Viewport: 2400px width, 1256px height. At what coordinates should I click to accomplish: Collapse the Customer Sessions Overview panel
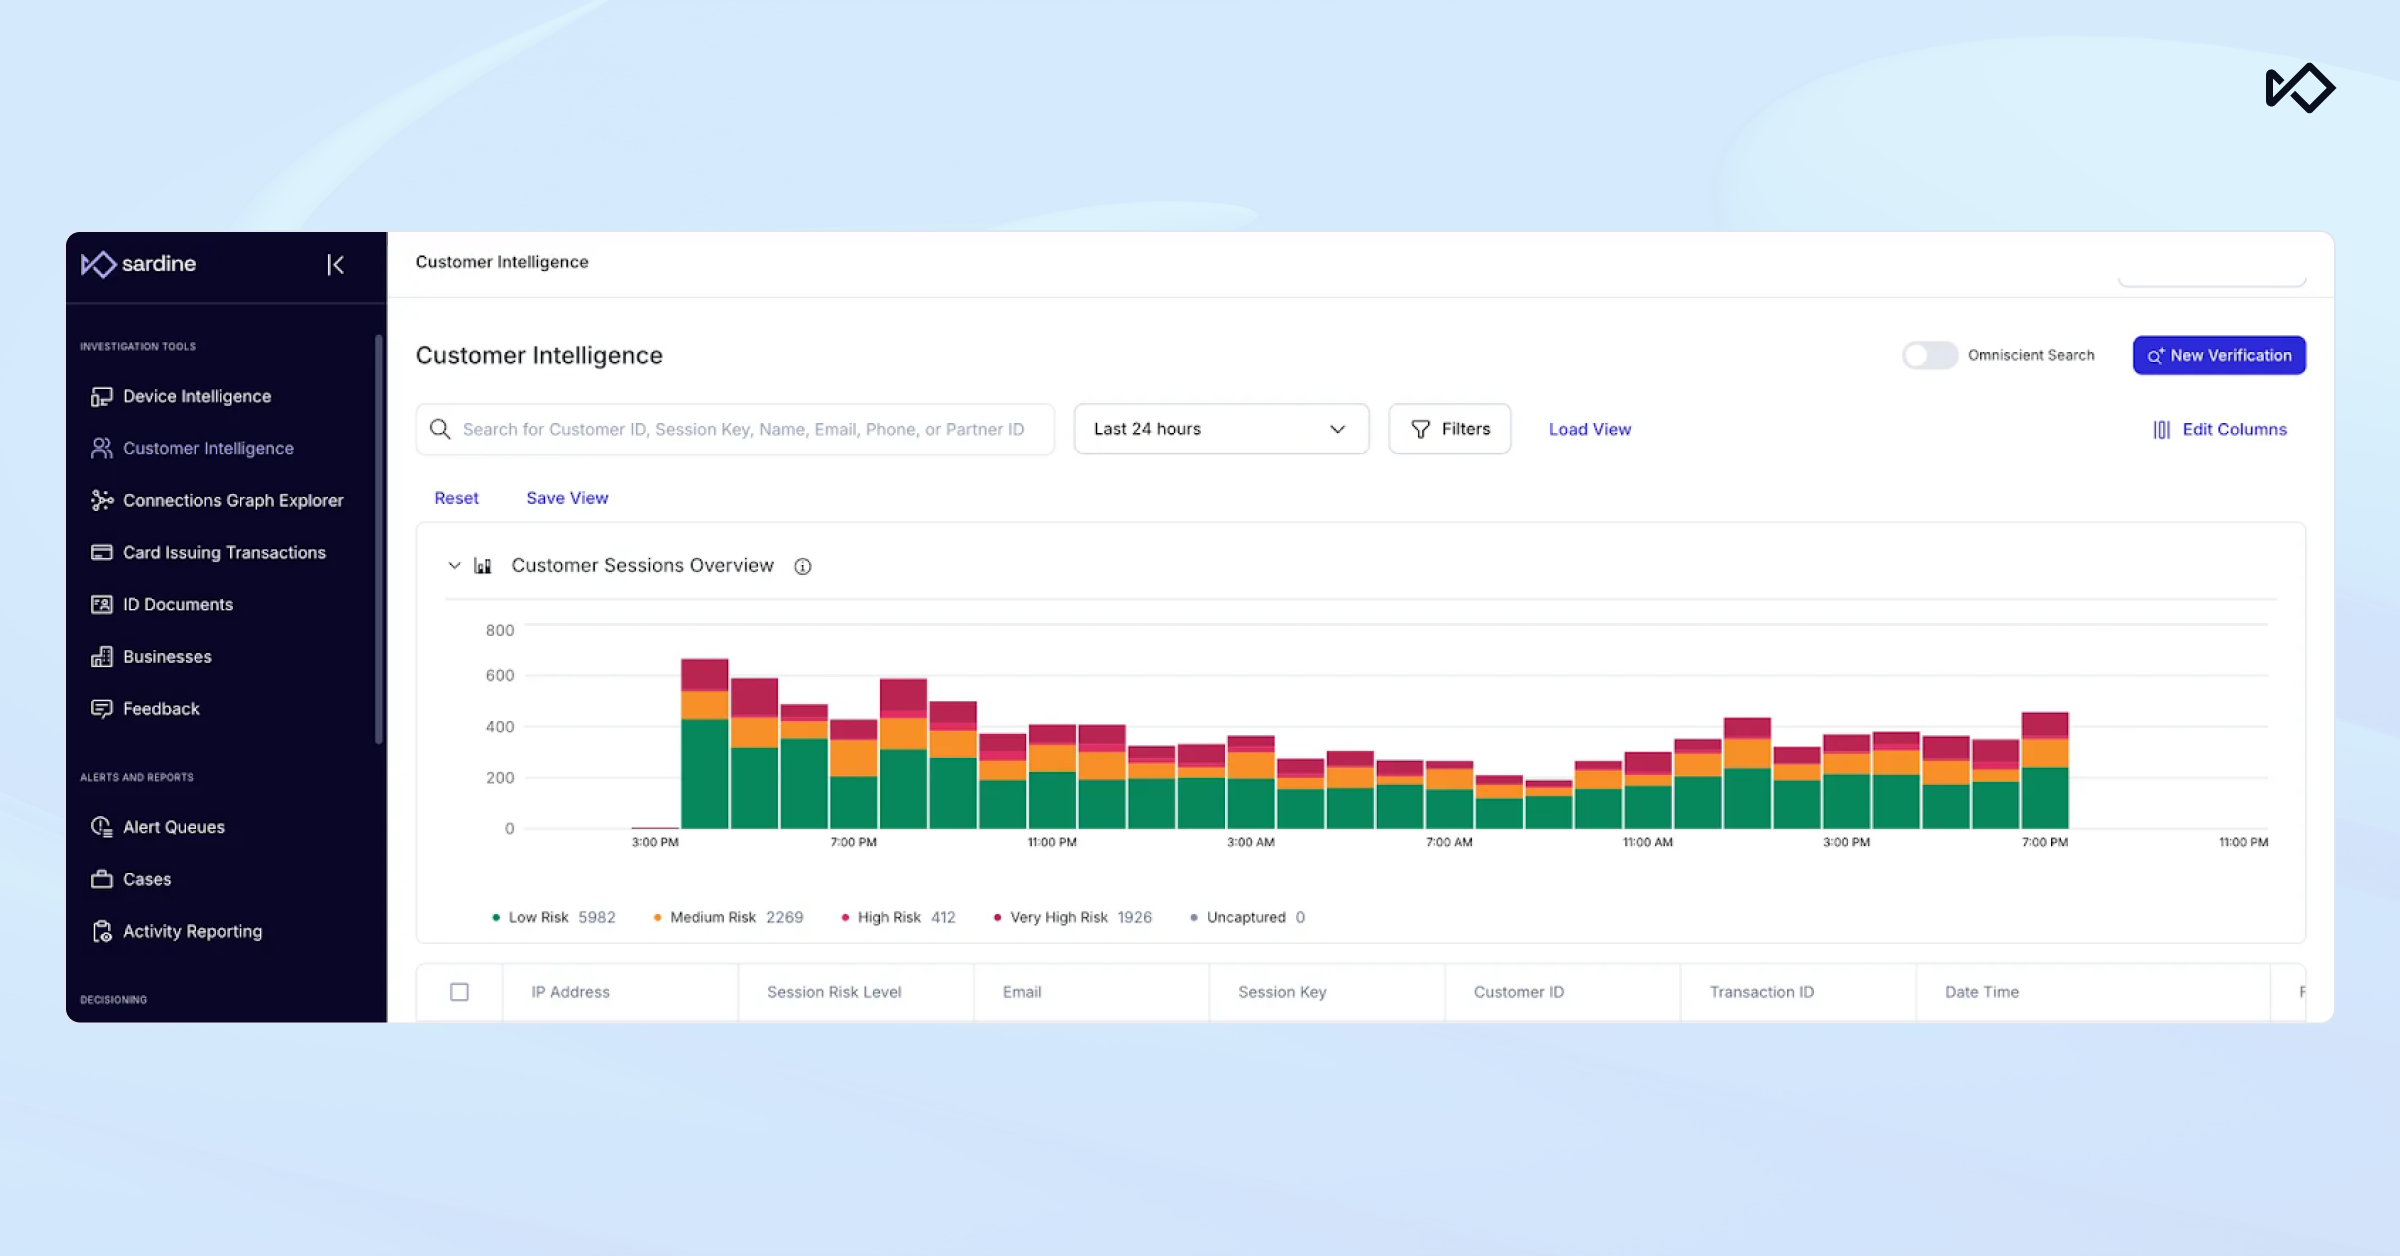click(x=454, y=566)
